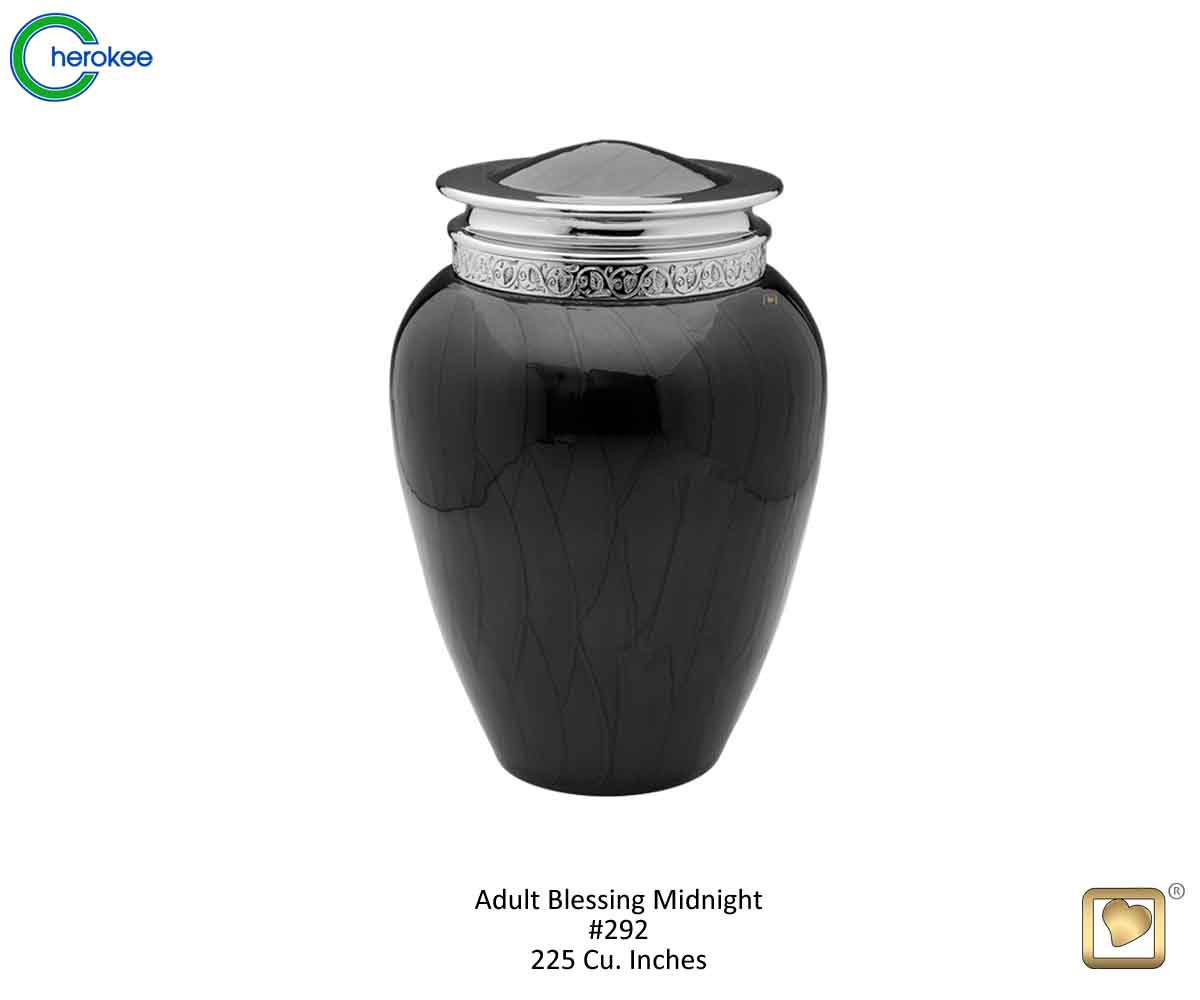Screen dimensions: 1200x1000
Task: Click the '225 Cu. Inches' capacity text
Action: 618,960
